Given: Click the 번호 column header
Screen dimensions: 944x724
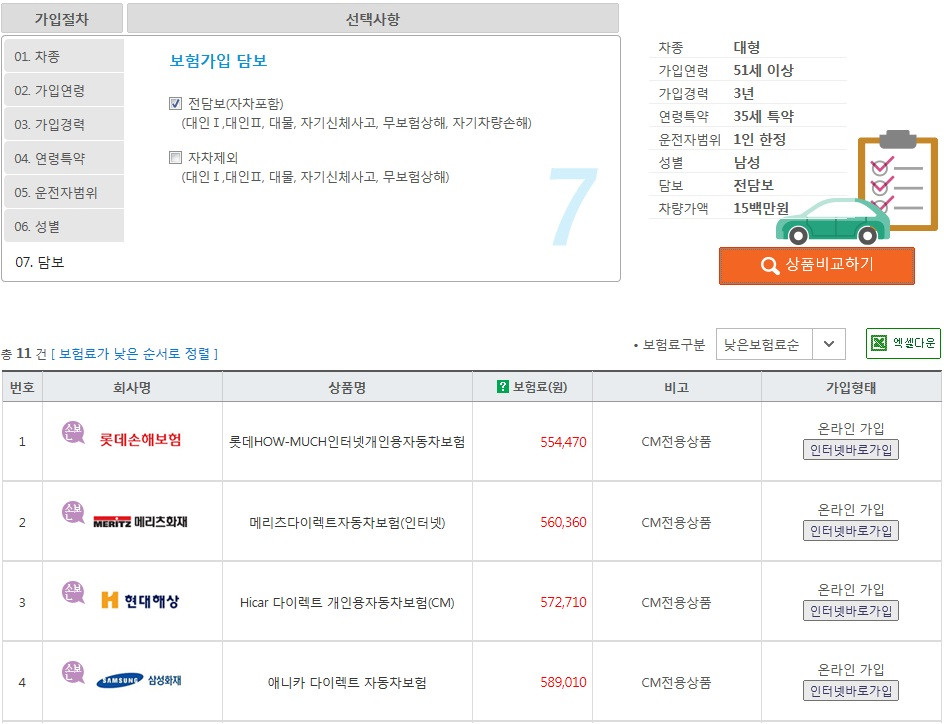Looking at the screenshot, I should click(22, 387).
